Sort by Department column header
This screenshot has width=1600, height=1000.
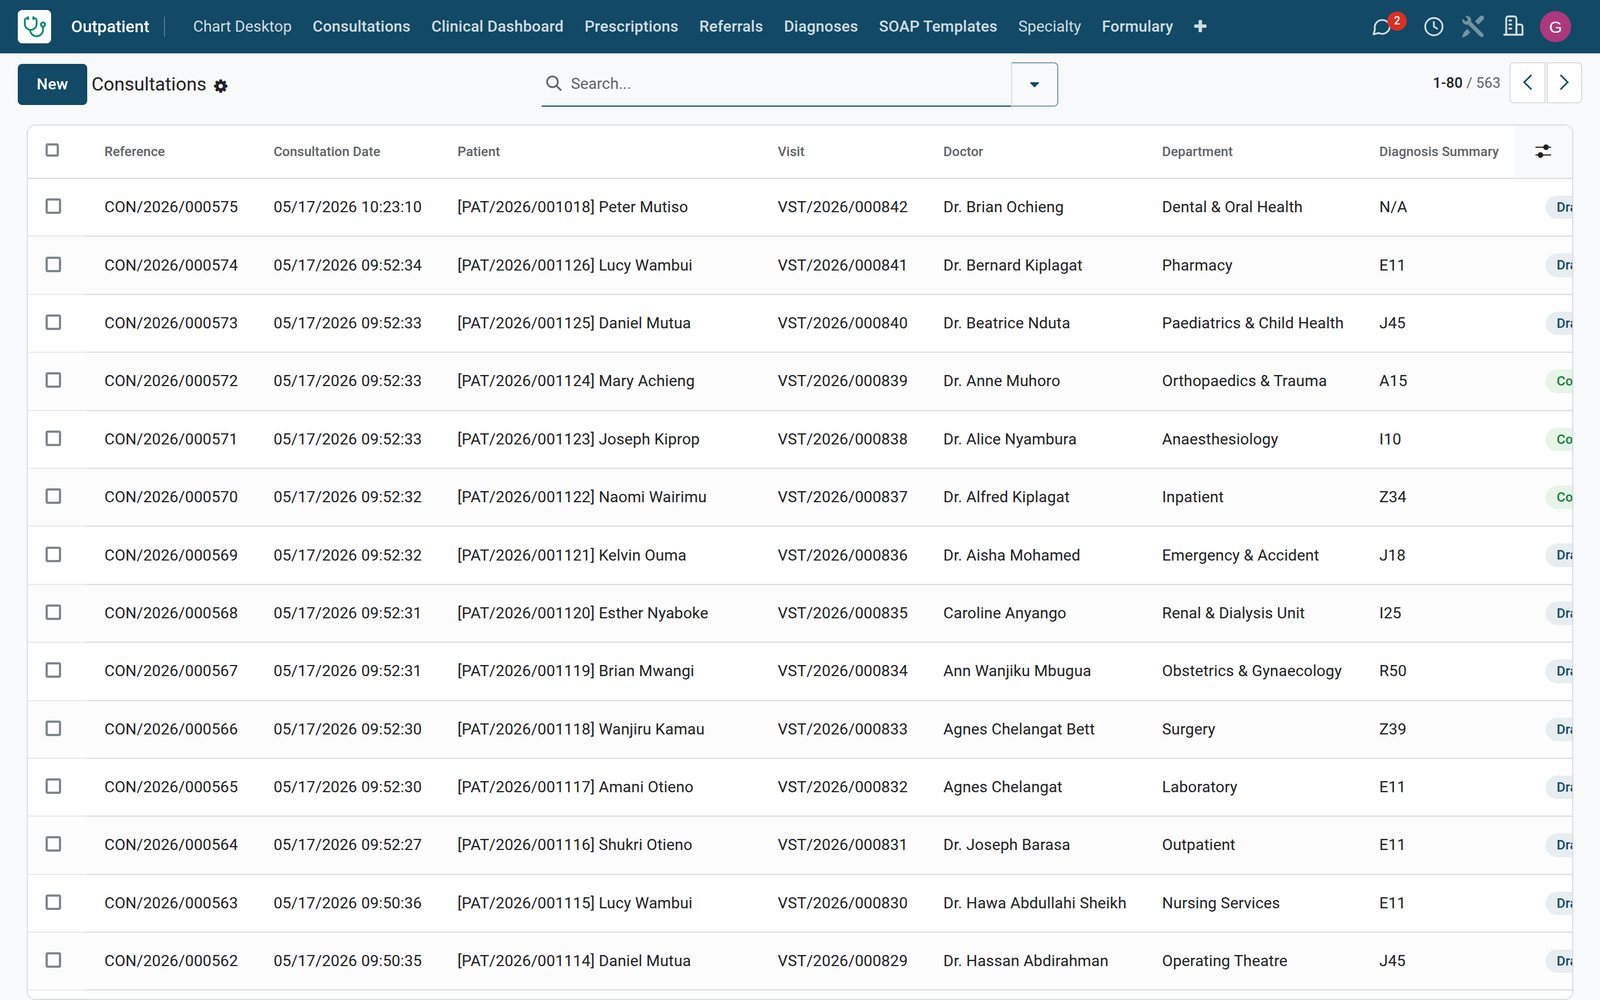(1197, 151)
